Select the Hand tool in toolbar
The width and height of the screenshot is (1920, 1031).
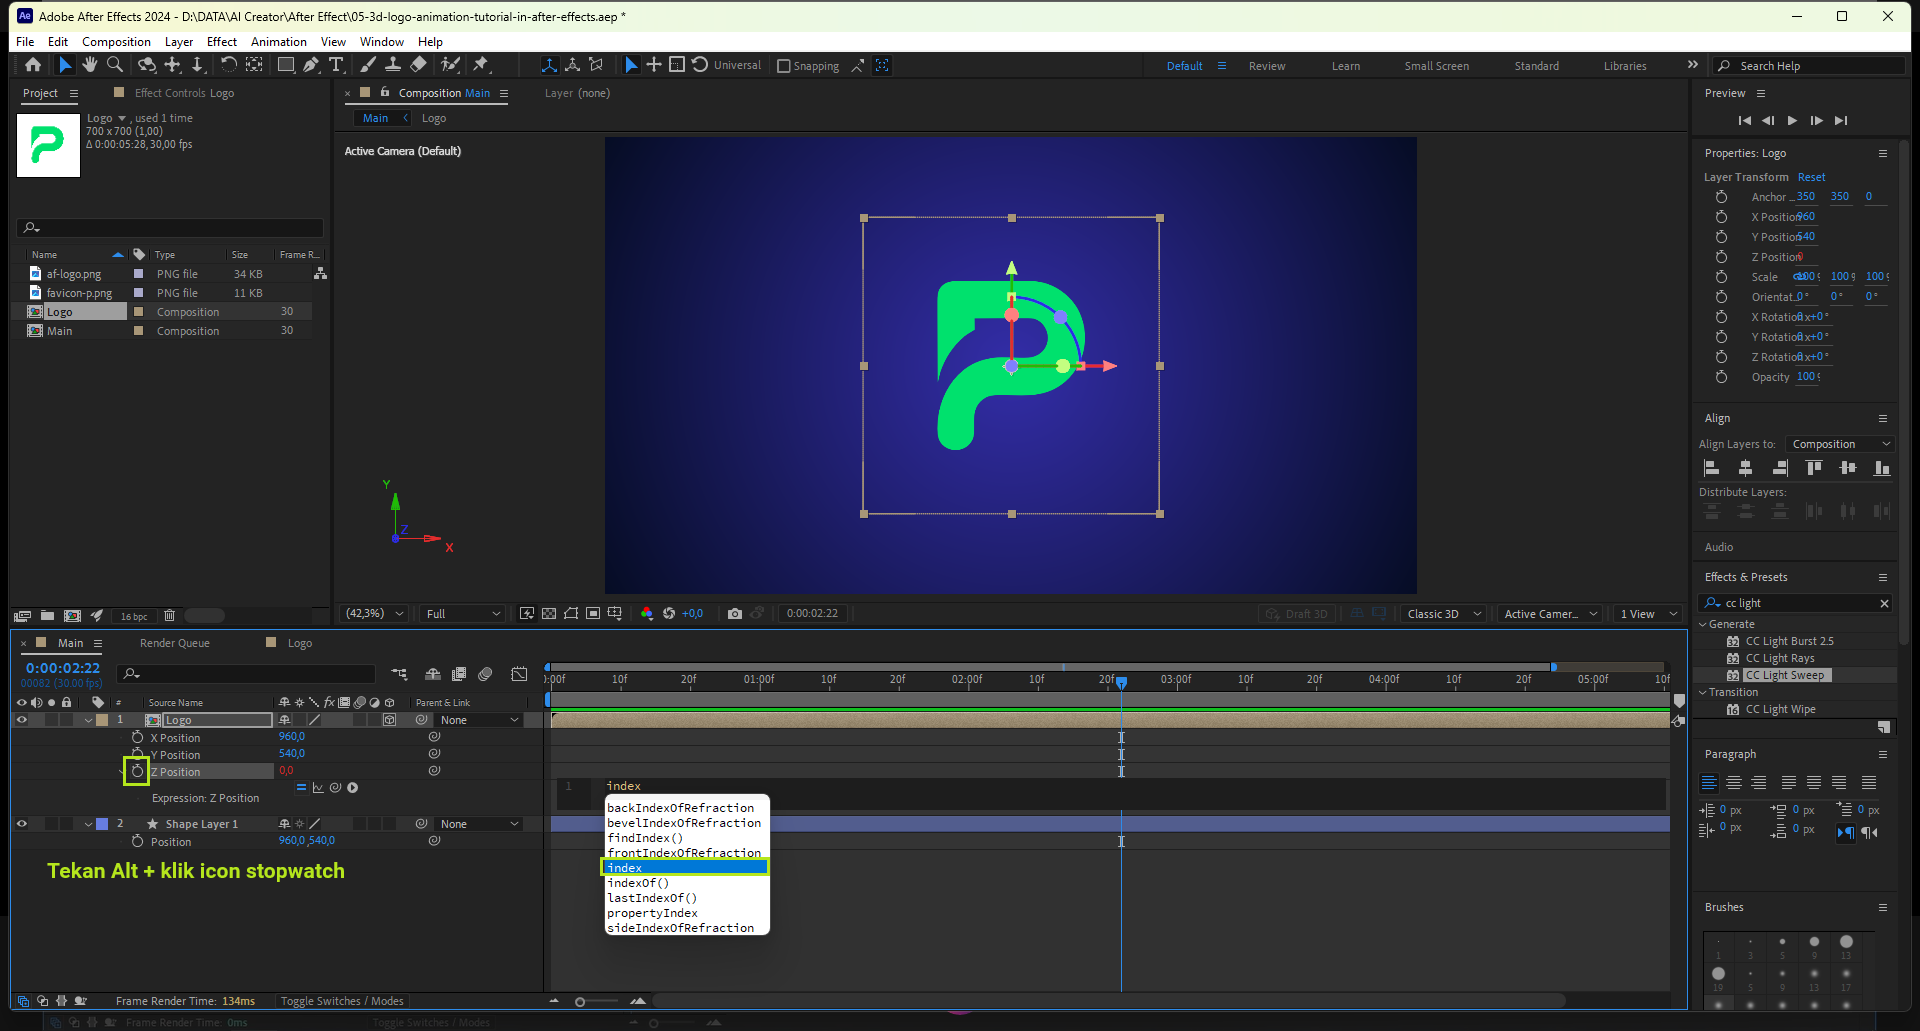pyautogui.click(x=90, y=65)
